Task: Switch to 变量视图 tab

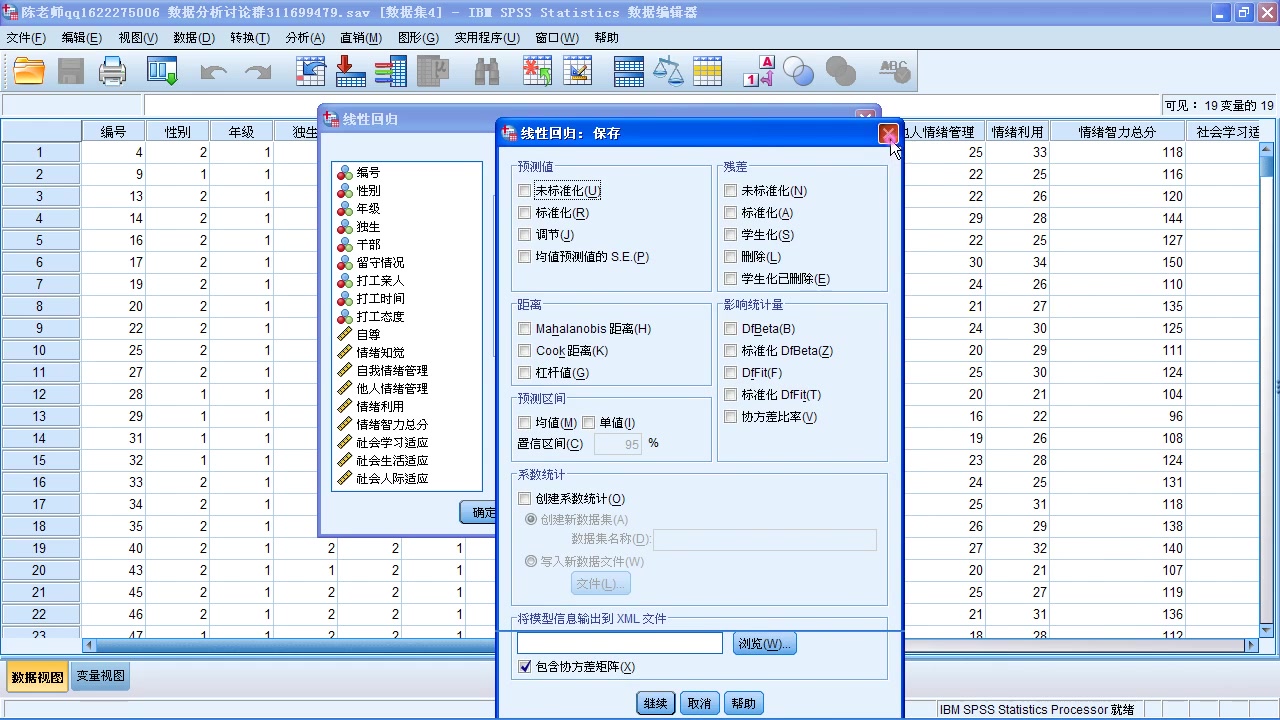Action: point(101,676)
